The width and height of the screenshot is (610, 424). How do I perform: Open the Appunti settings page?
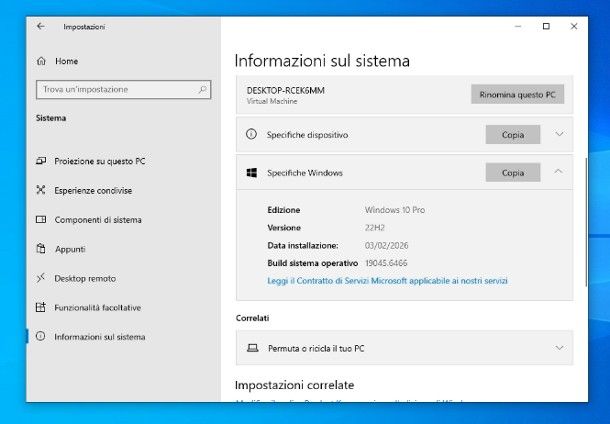(x=70, y=249)
